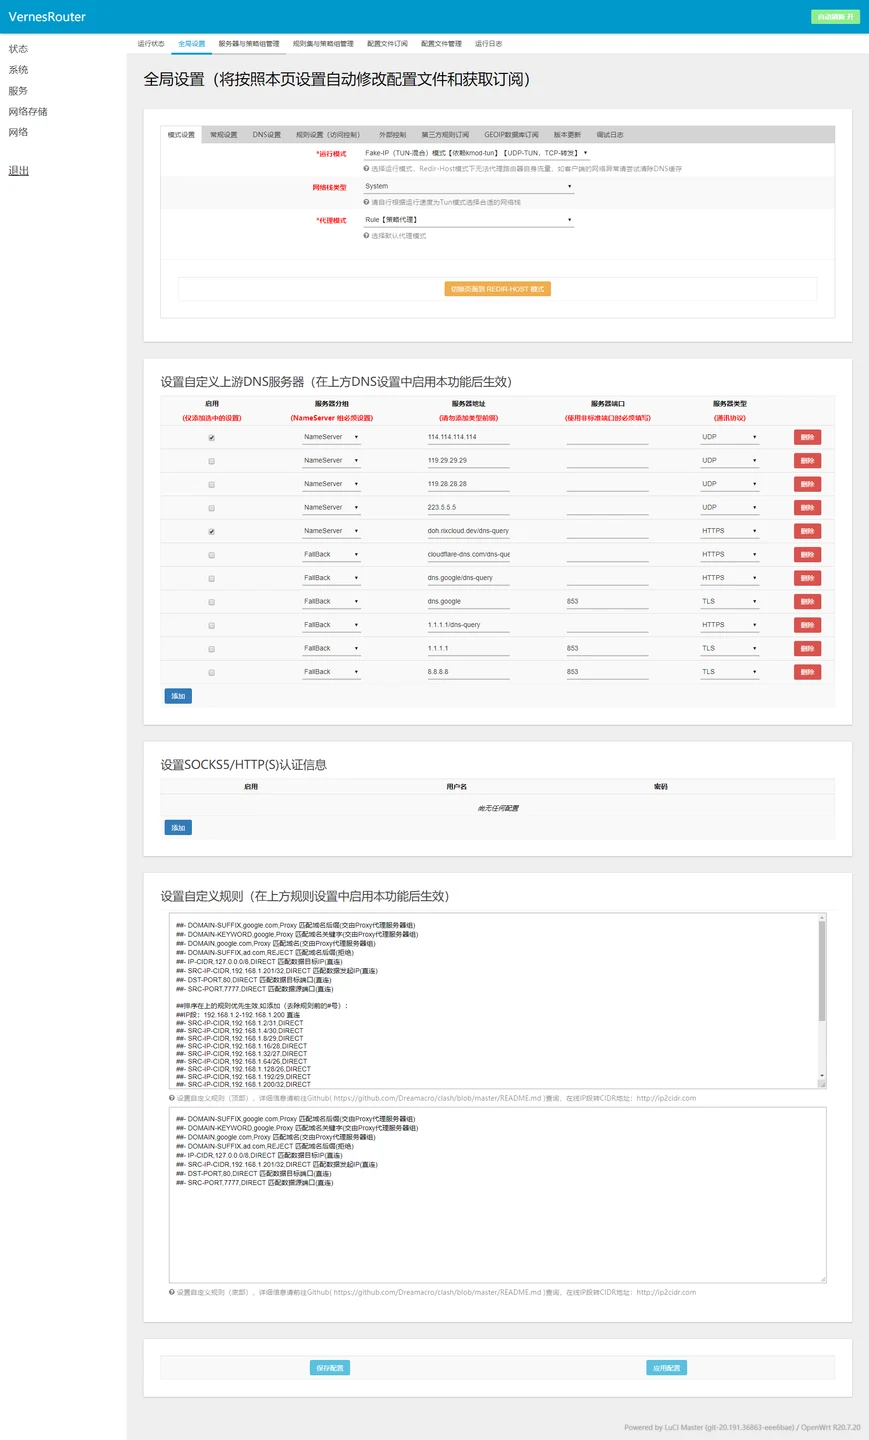Open the 调试日志 sub-tab
This screenshot has height=1440, width=869.
610,134
